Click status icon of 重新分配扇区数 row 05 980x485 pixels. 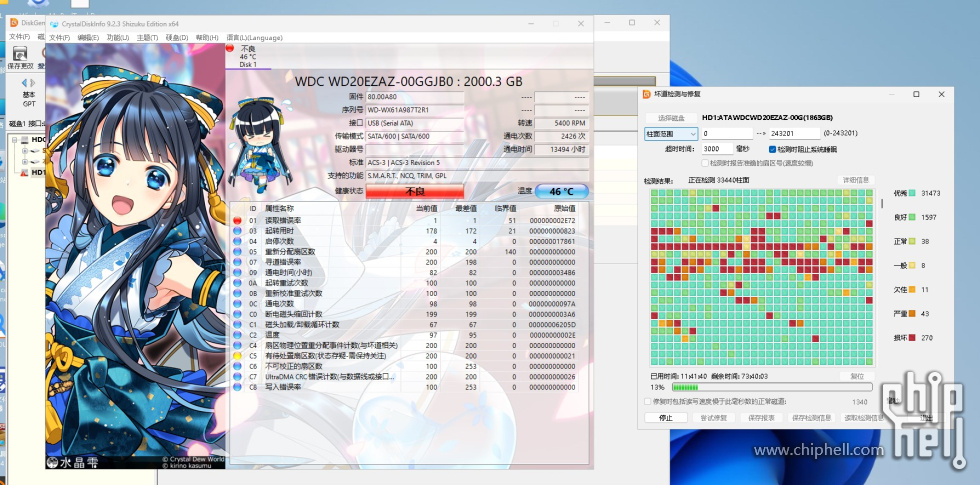tap(237, 252)
